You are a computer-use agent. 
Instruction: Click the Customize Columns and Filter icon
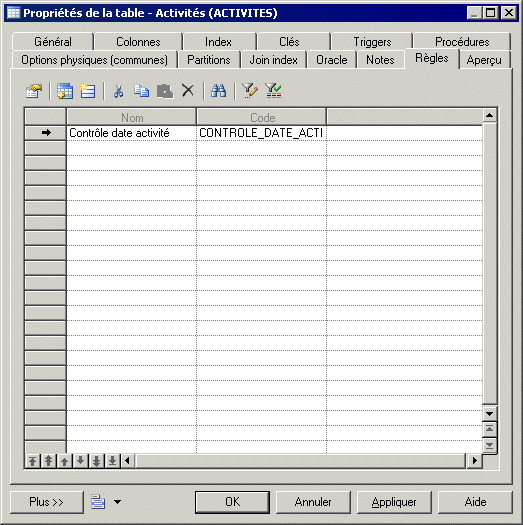[x=250, y=91]
